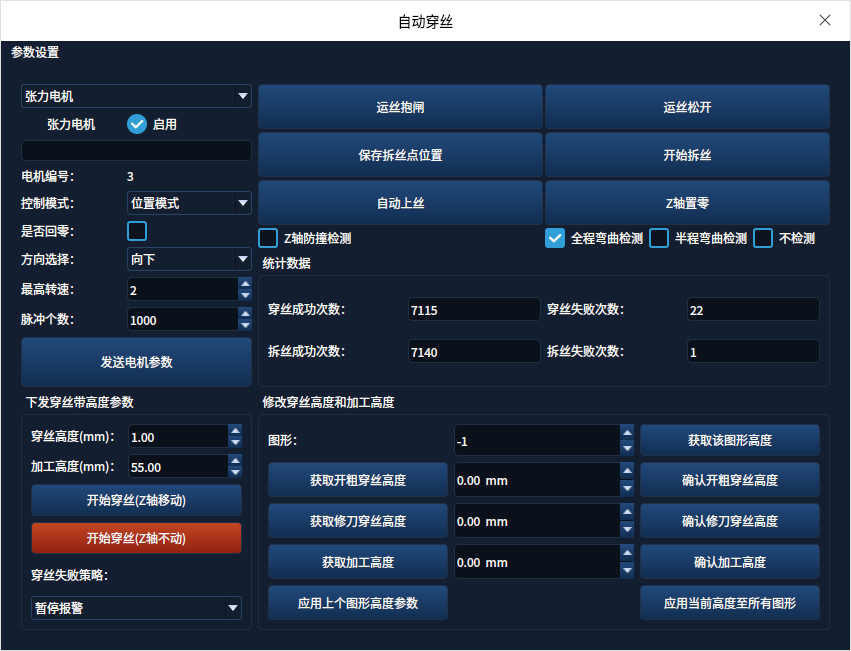Open the 方向选择 向下 dropdown
Viewport: 851px width, 651px height.
tap(189, 259)
